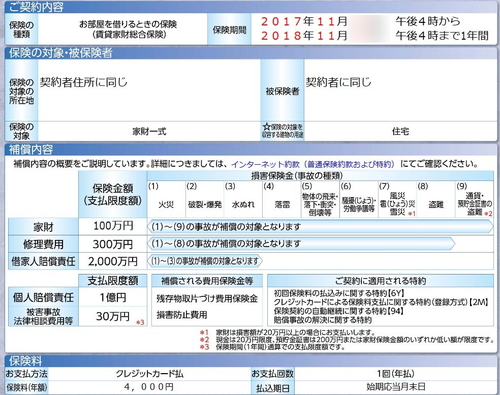The height and width of the screenshot is (395, 500).
Task: Click the 家財一式 cell
Action: pyautogui.click(x=149, y=131)
